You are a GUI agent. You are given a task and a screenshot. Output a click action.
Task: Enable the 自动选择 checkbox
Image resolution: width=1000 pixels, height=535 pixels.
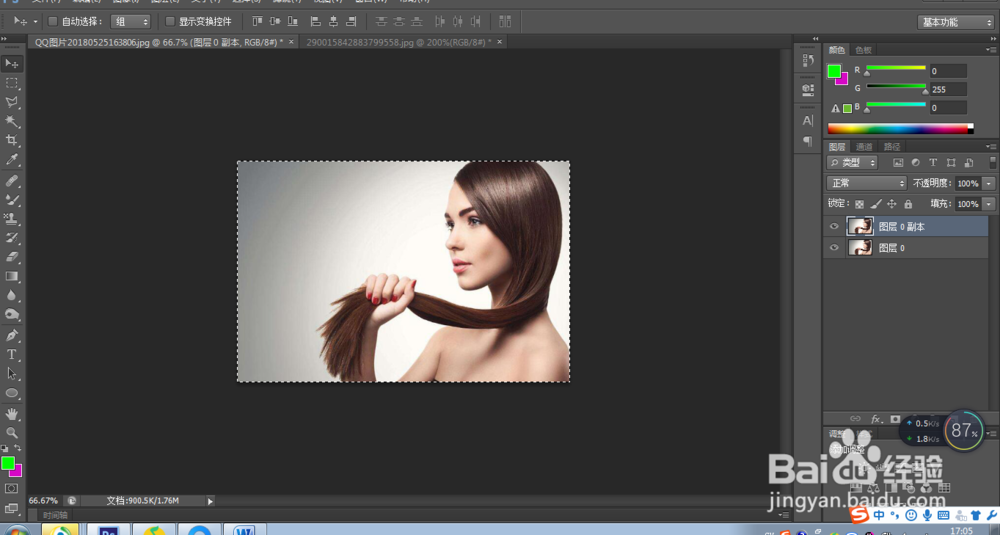coord(53,22)
